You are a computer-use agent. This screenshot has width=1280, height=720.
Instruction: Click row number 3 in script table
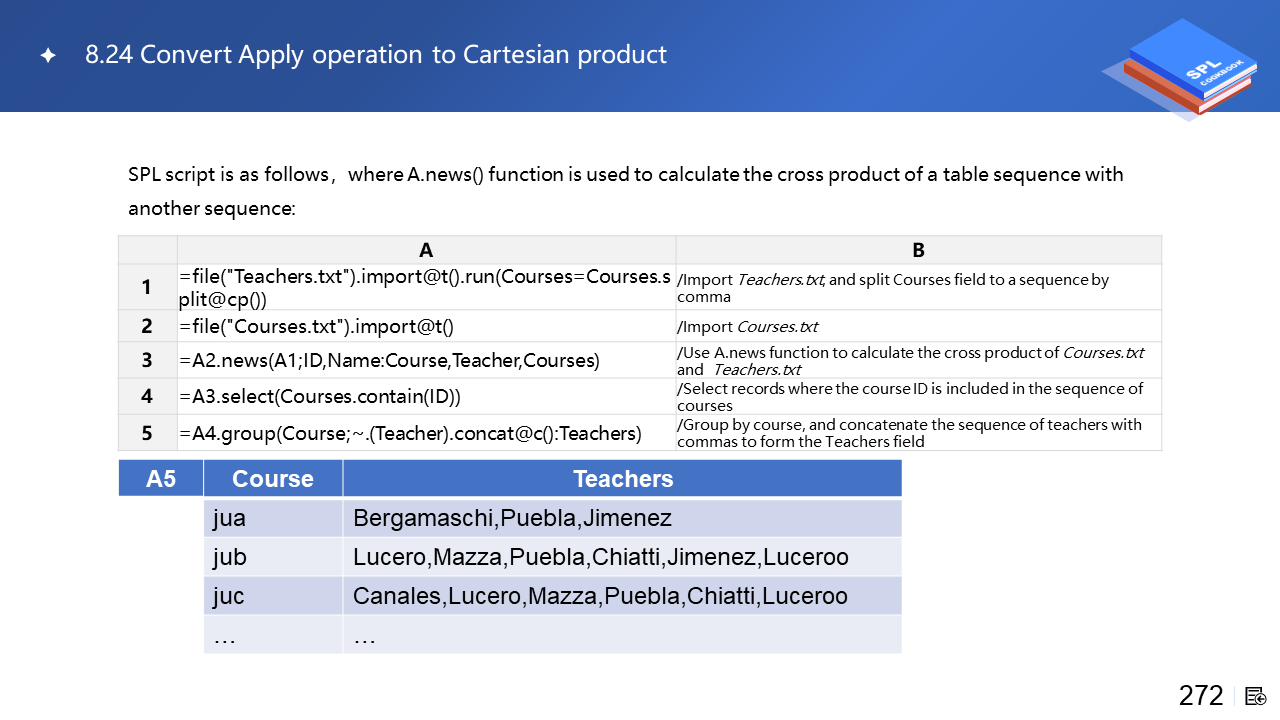(147, 361)
